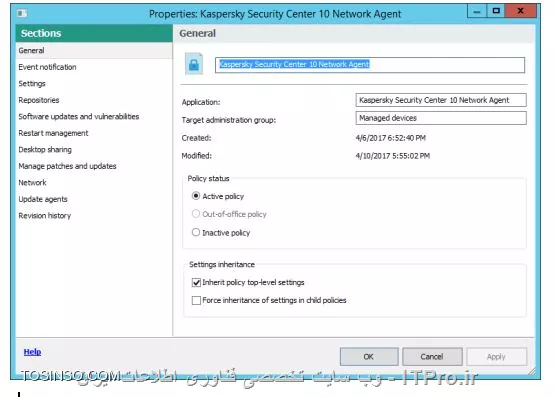Open the Repositories section
This screenshot has height=397, width=554.
point(94,100)
